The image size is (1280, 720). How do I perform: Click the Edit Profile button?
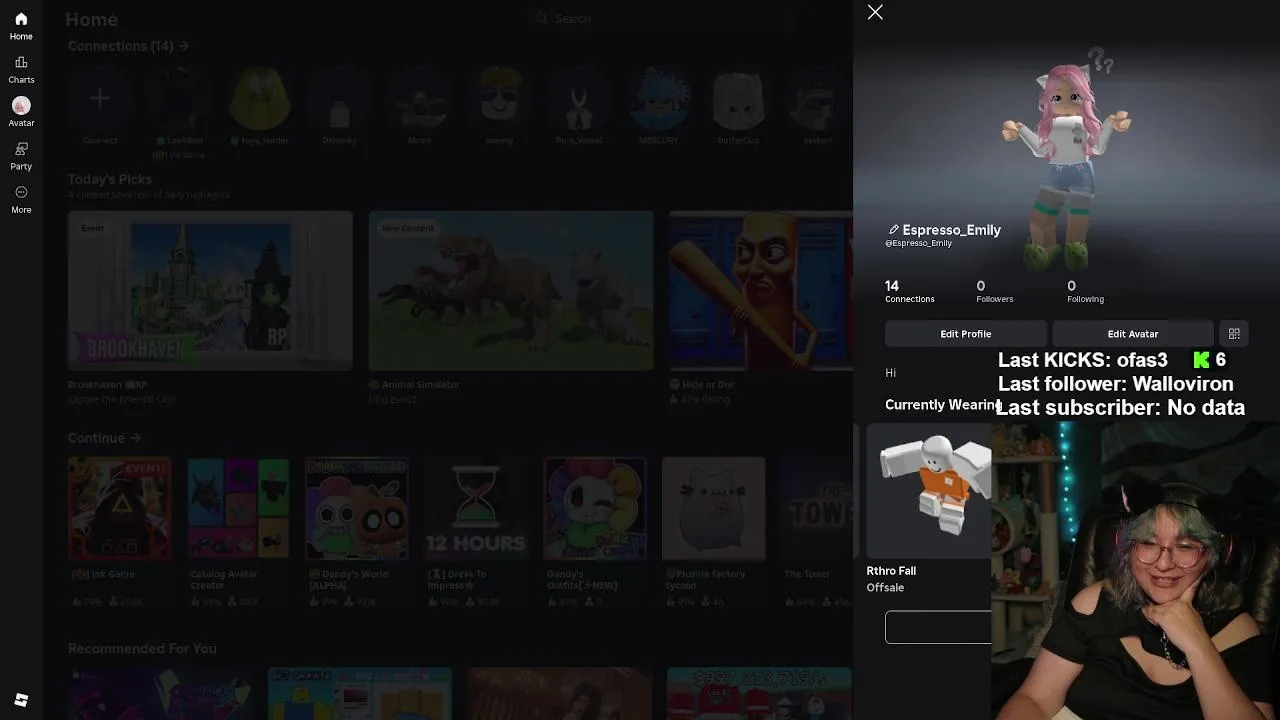(x=965, y=334)
